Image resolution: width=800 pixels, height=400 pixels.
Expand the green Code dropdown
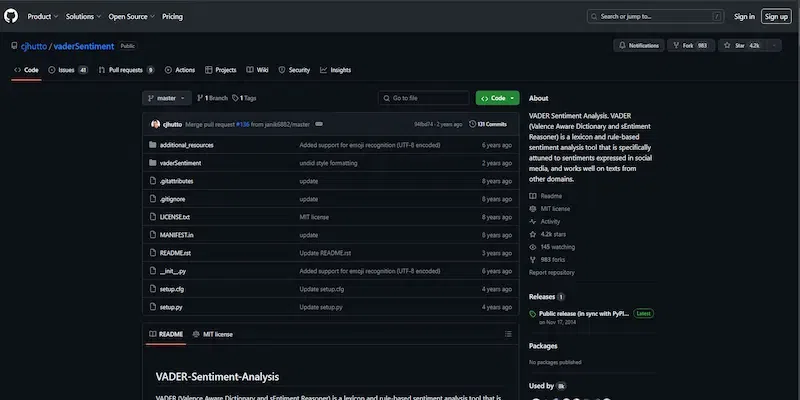point(497,98)
